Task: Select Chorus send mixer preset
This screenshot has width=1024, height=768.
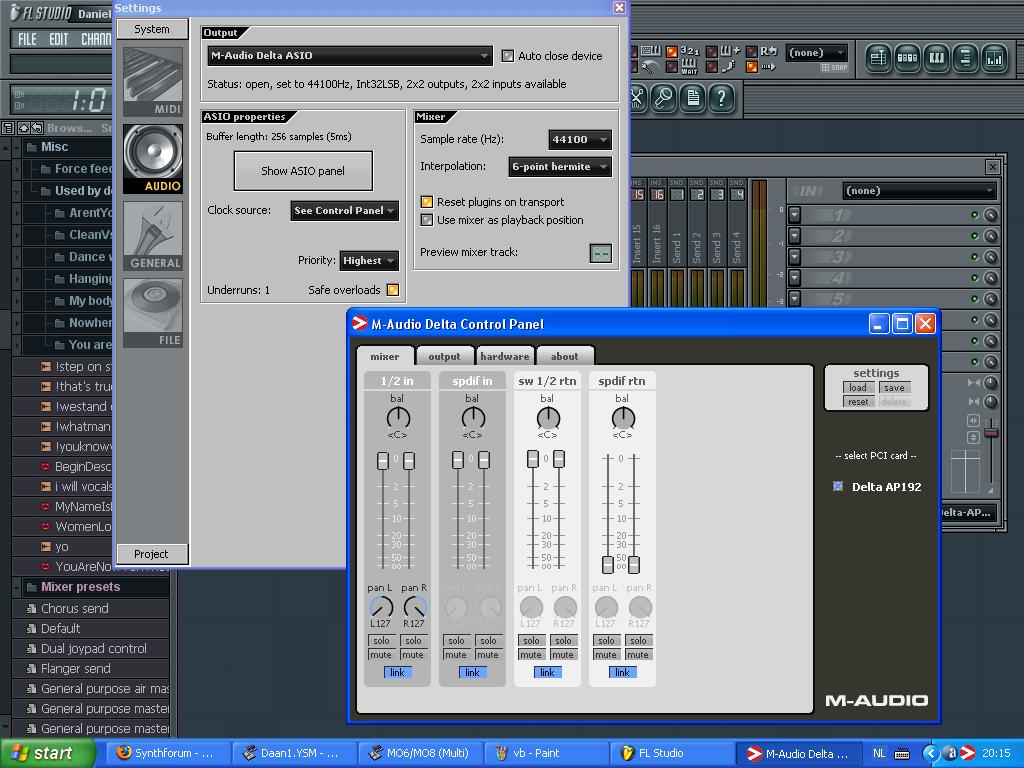Action: click(x=74, y=609)
